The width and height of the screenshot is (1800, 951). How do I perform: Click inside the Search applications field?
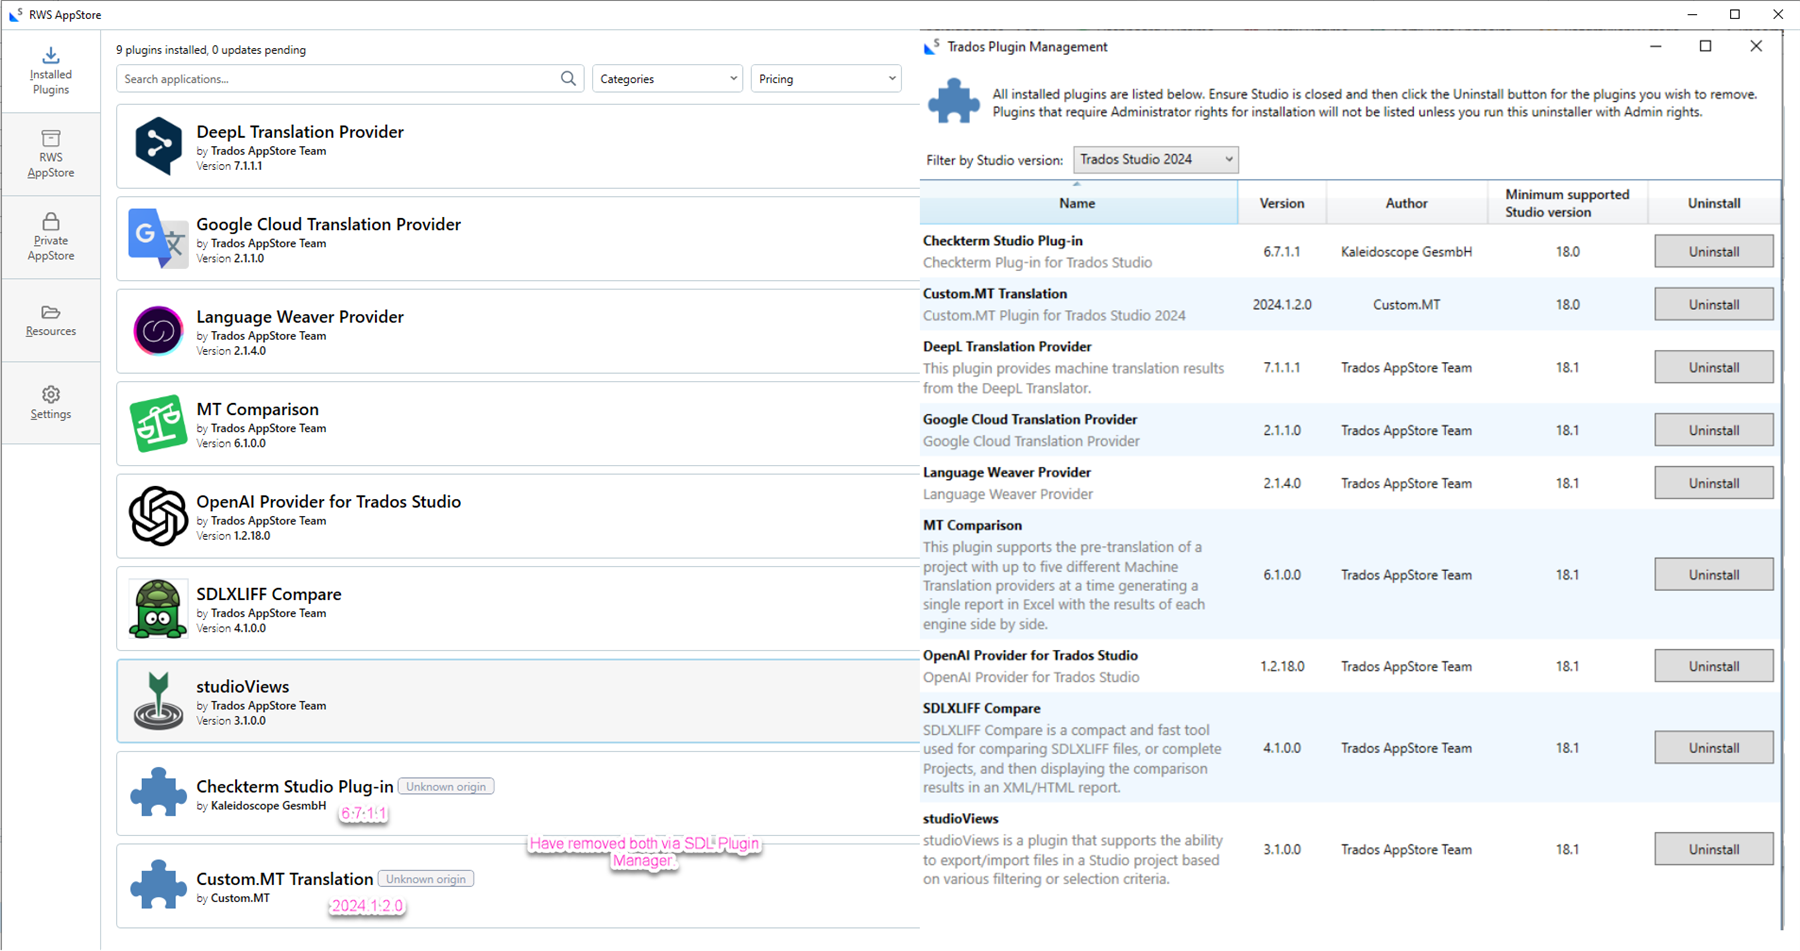tap(330, 78)
